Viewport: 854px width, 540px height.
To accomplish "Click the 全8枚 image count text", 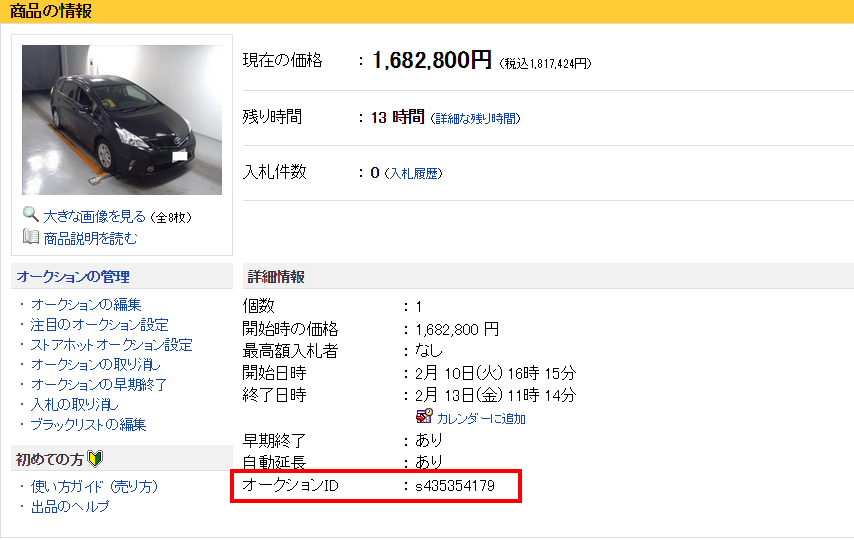I will [x=171, y=217].
